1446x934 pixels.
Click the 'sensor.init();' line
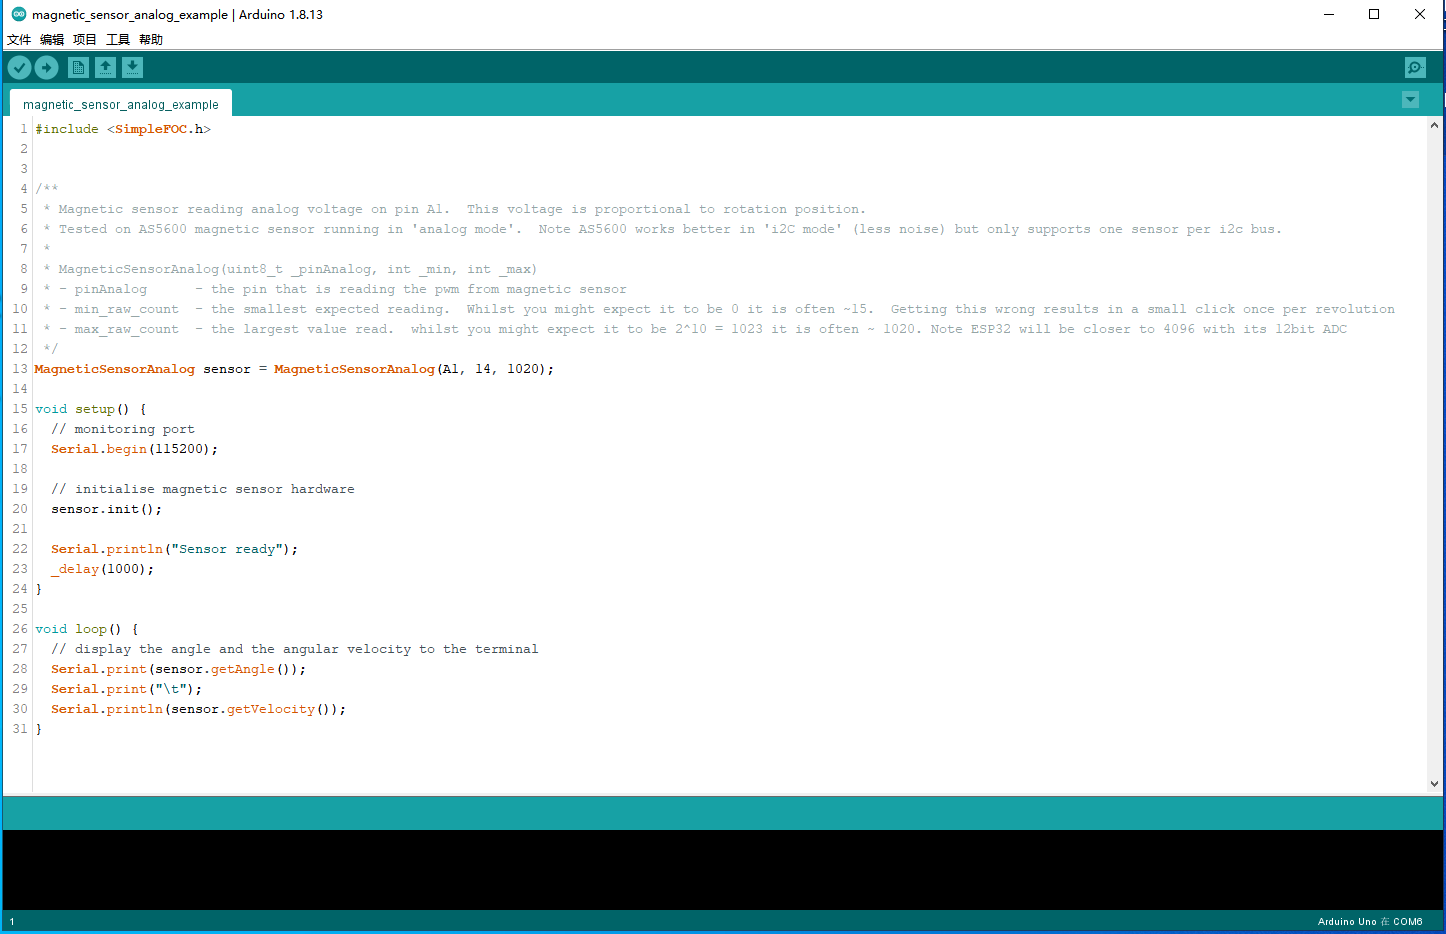click(106, 509)
